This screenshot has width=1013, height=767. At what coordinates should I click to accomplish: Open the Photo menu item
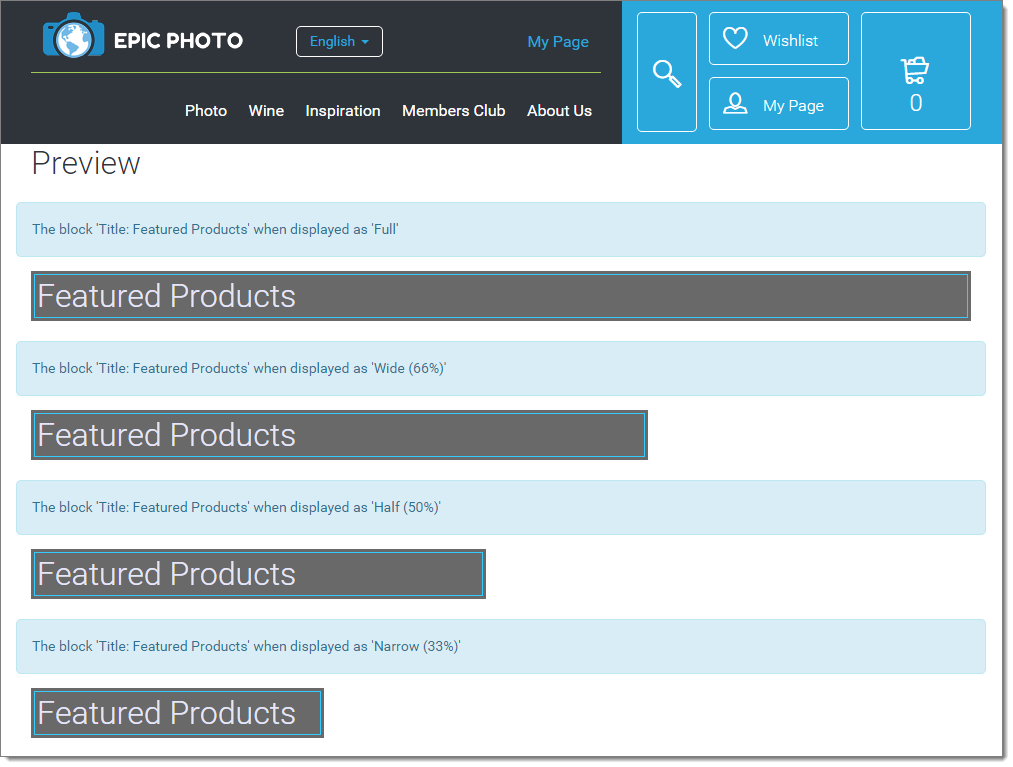pos(206,111)
